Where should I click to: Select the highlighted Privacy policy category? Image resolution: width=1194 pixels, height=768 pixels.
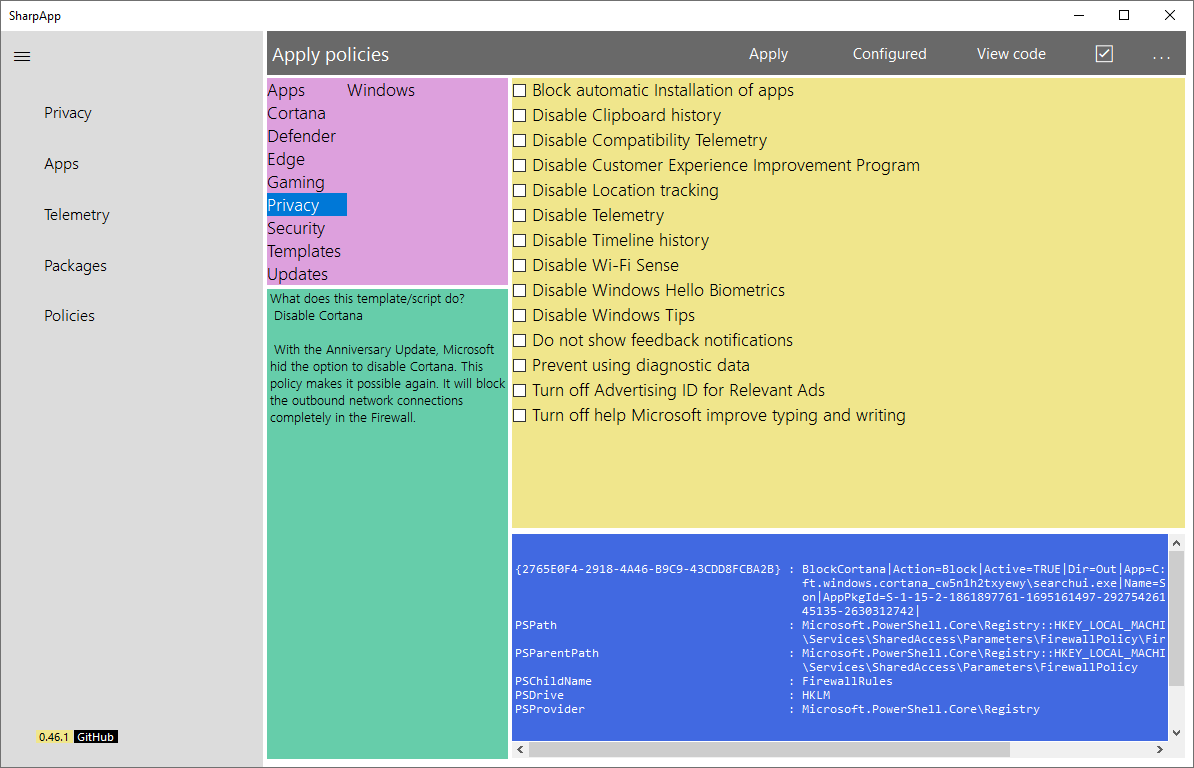coord(307,205)
